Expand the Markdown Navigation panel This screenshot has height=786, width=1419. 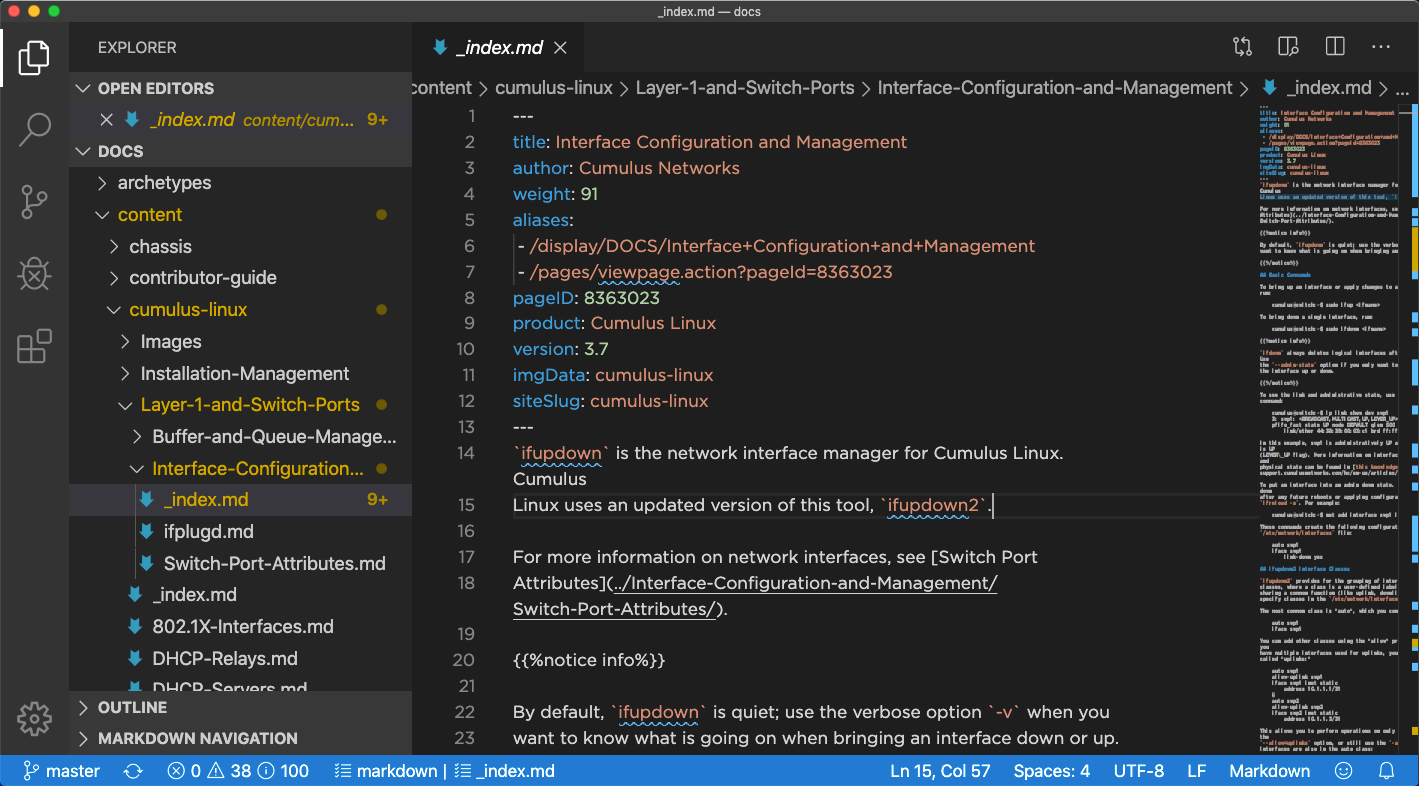click(197, 738)
